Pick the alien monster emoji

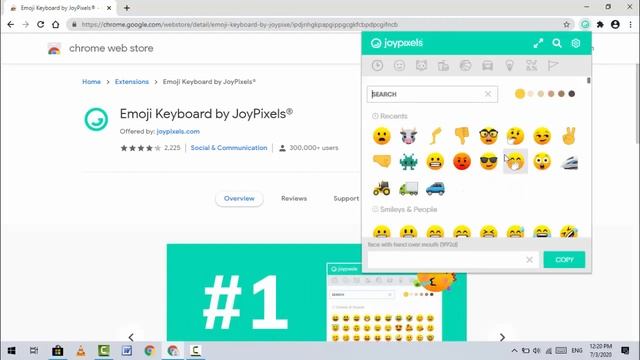coord(409,162)
